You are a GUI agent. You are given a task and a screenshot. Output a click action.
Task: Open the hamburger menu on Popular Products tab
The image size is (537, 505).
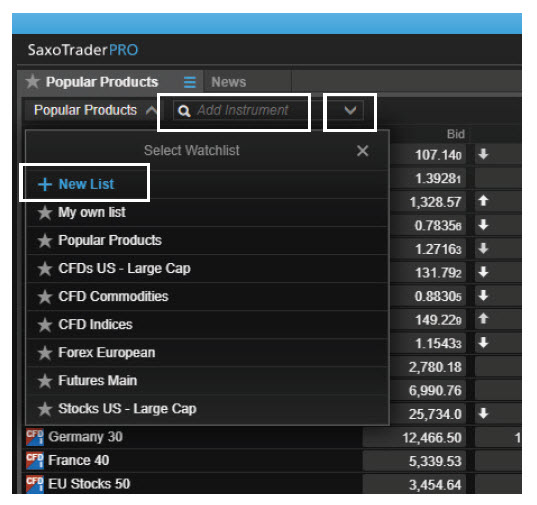pyautogui.click(x=190, y=82)
